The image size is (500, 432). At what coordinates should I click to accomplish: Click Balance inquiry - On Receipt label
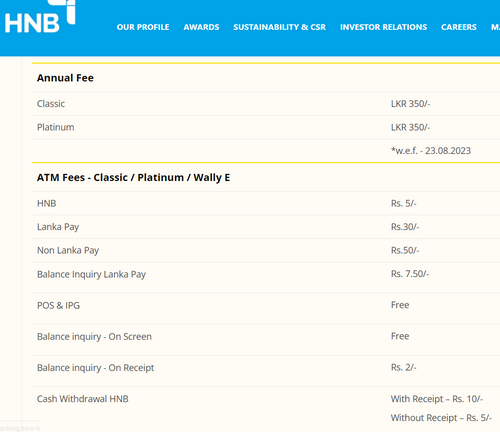click(x=95, y=368)
